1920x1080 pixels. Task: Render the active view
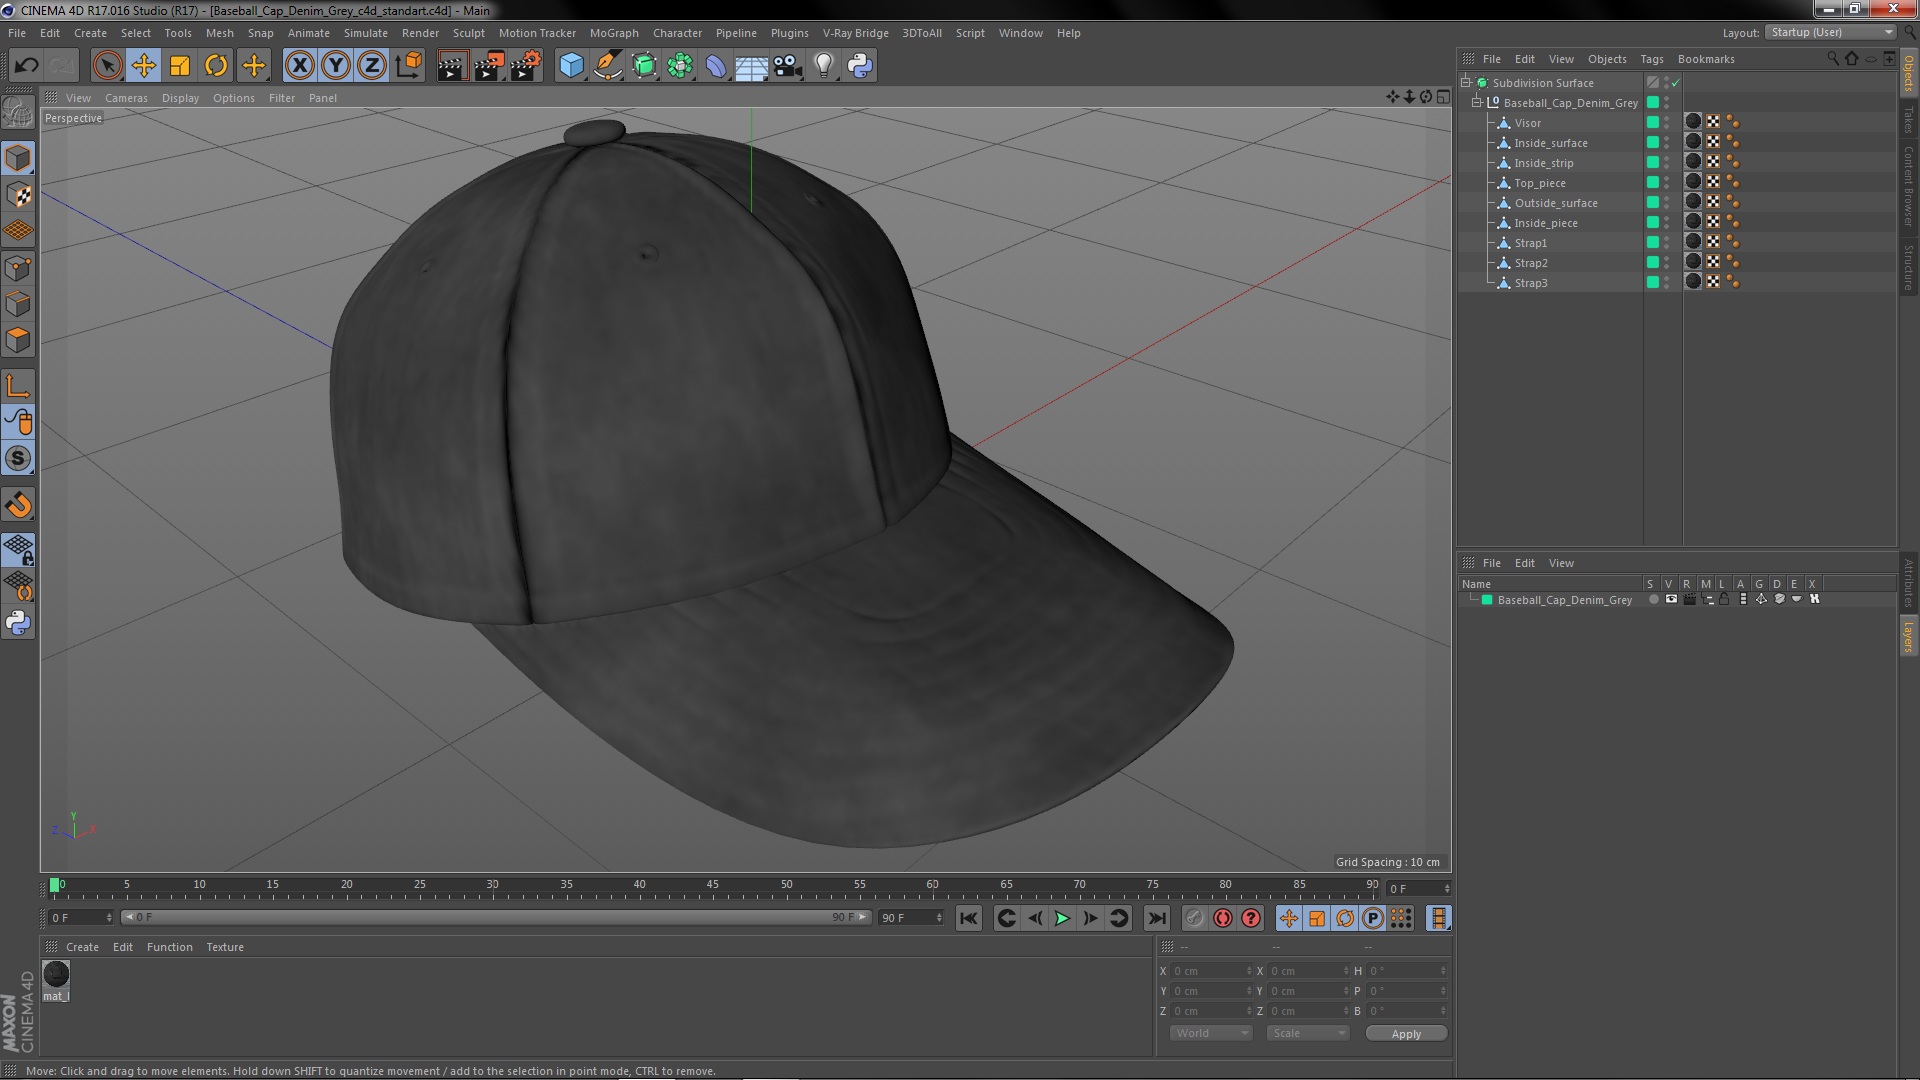pos(452,66)
